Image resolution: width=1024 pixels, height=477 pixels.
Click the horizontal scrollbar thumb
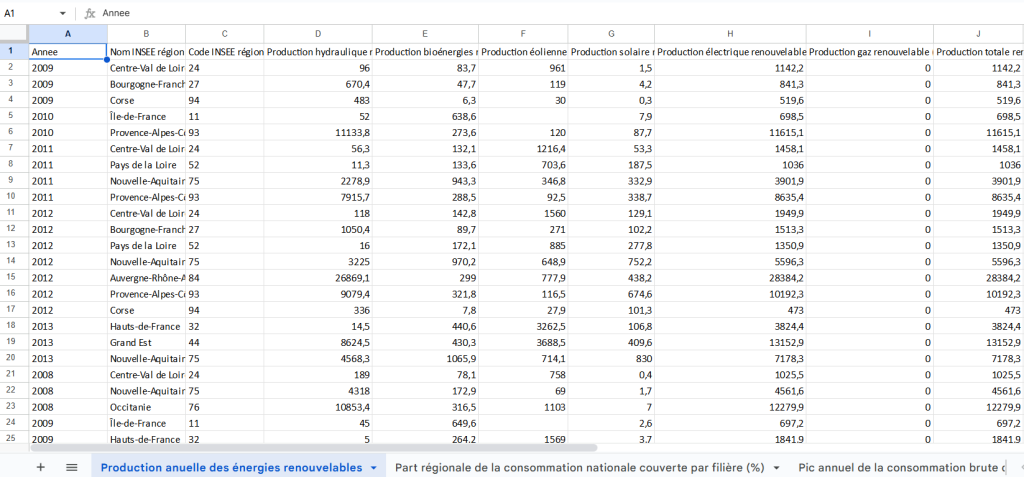[313, 448]
